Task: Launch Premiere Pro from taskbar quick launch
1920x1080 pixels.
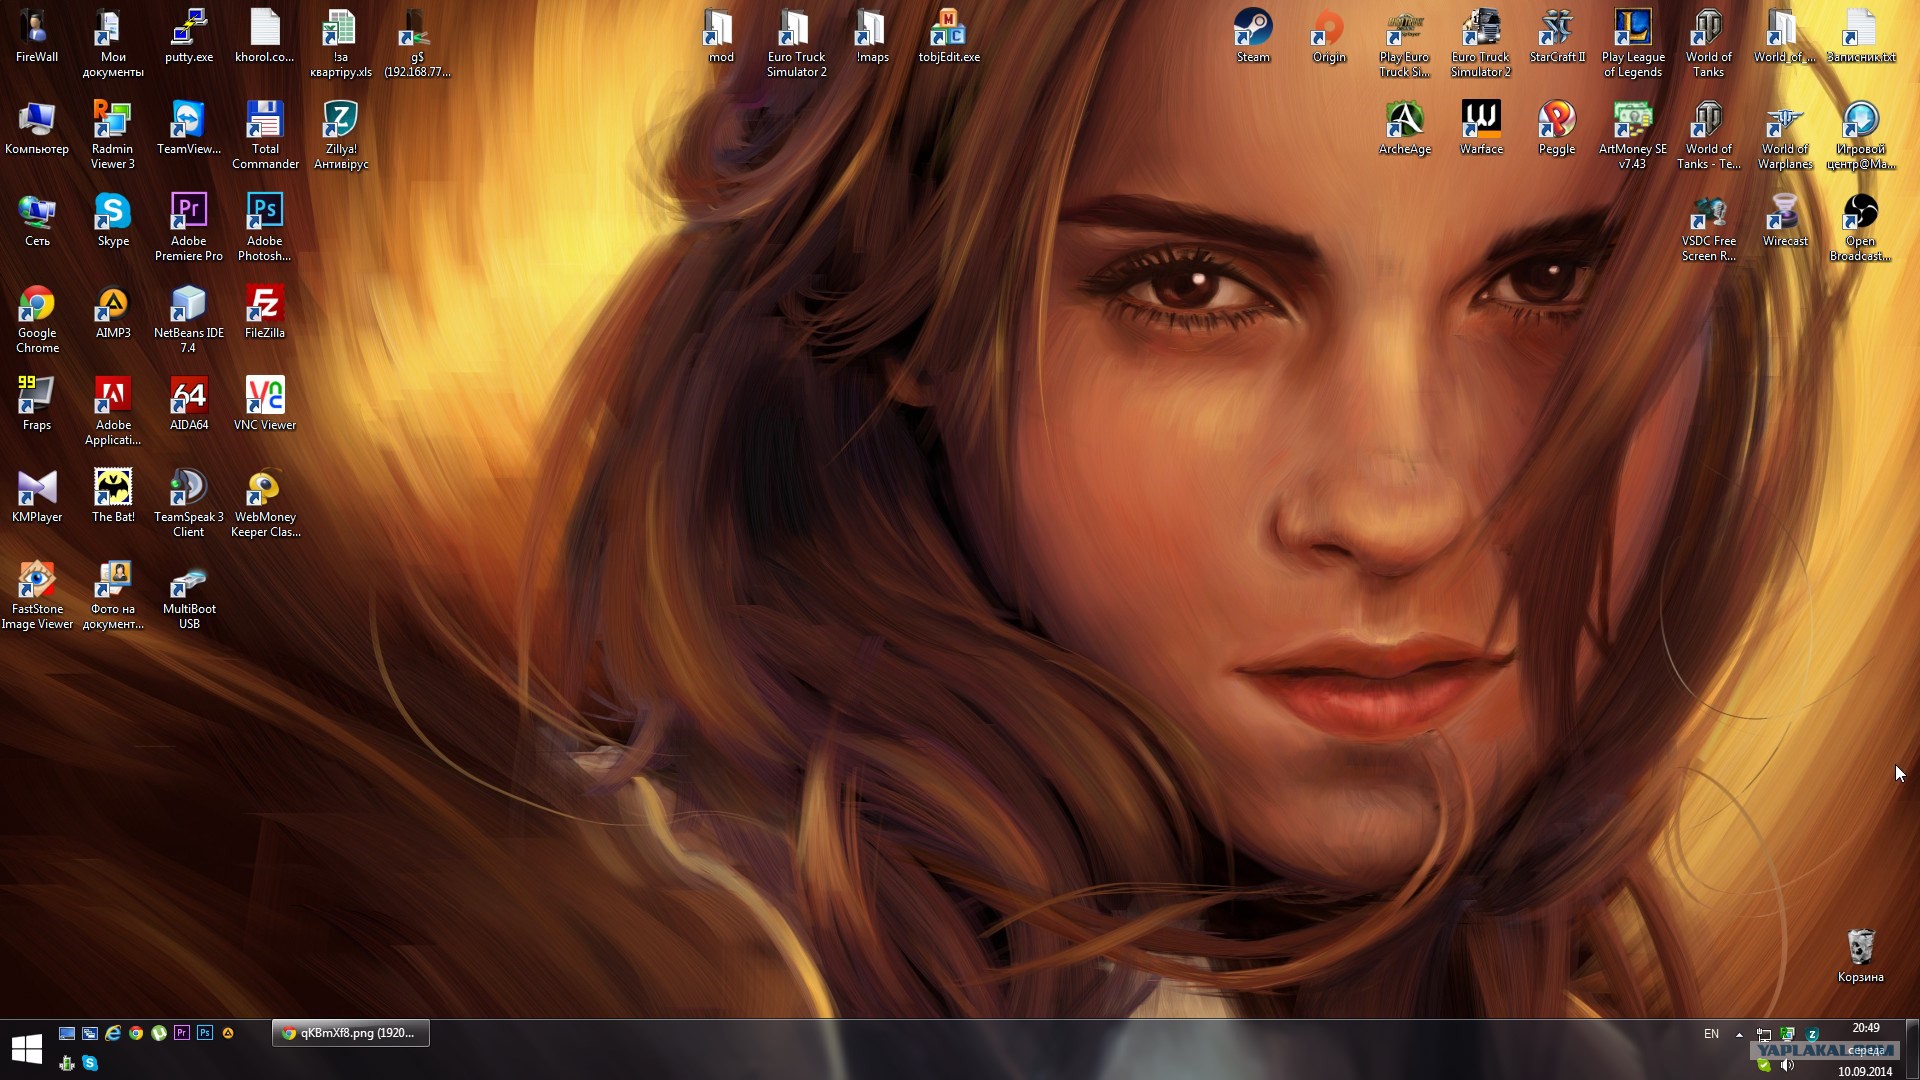Action: pyautogui.click(x=182, y=1033)
